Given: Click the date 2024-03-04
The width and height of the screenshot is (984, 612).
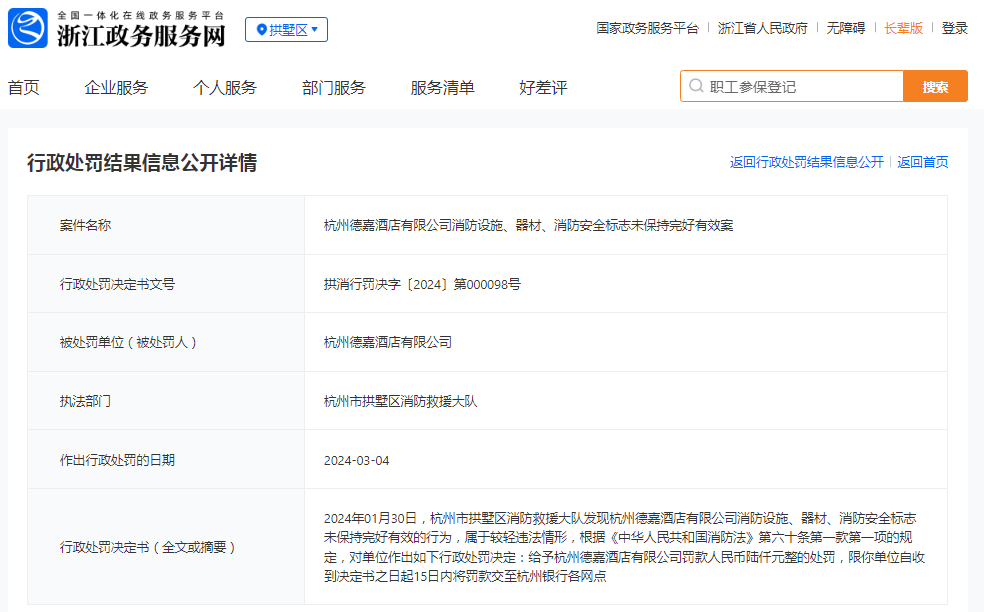Looking at the screenshot, I should [356, 461].
